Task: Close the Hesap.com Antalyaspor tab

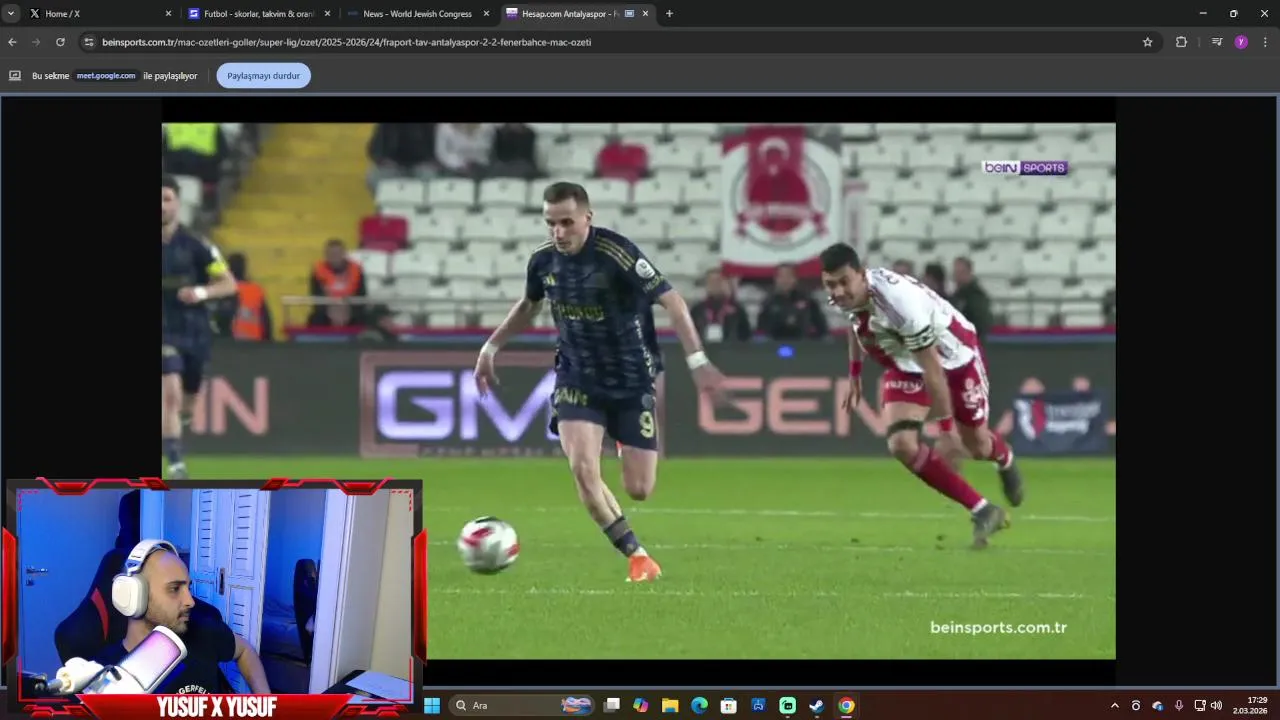Action: click(x=645, y=14)
